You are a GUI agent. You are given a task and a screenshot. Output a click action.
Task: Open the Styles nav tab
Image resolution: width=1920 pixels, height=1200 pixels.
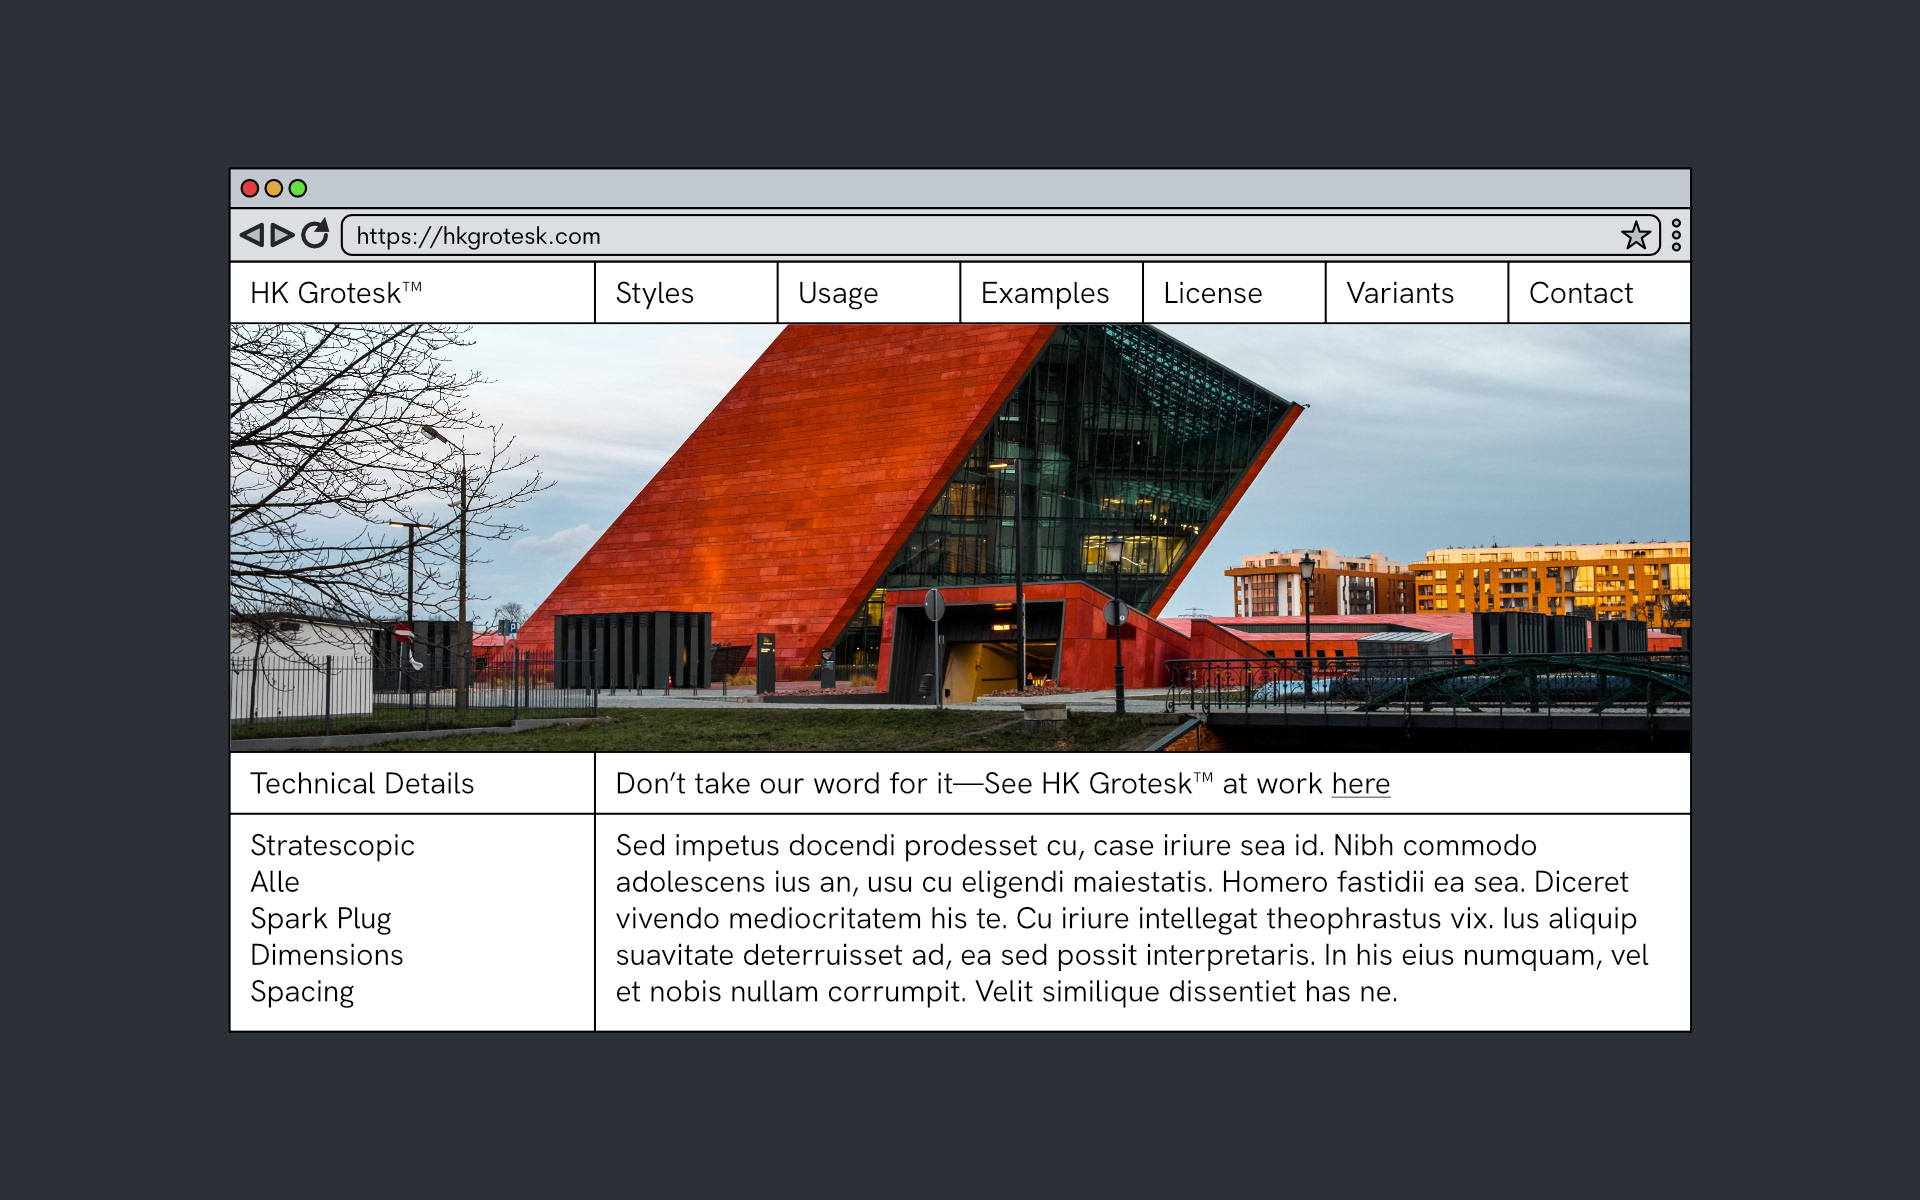pyautogui.click(x=686, y=293)
